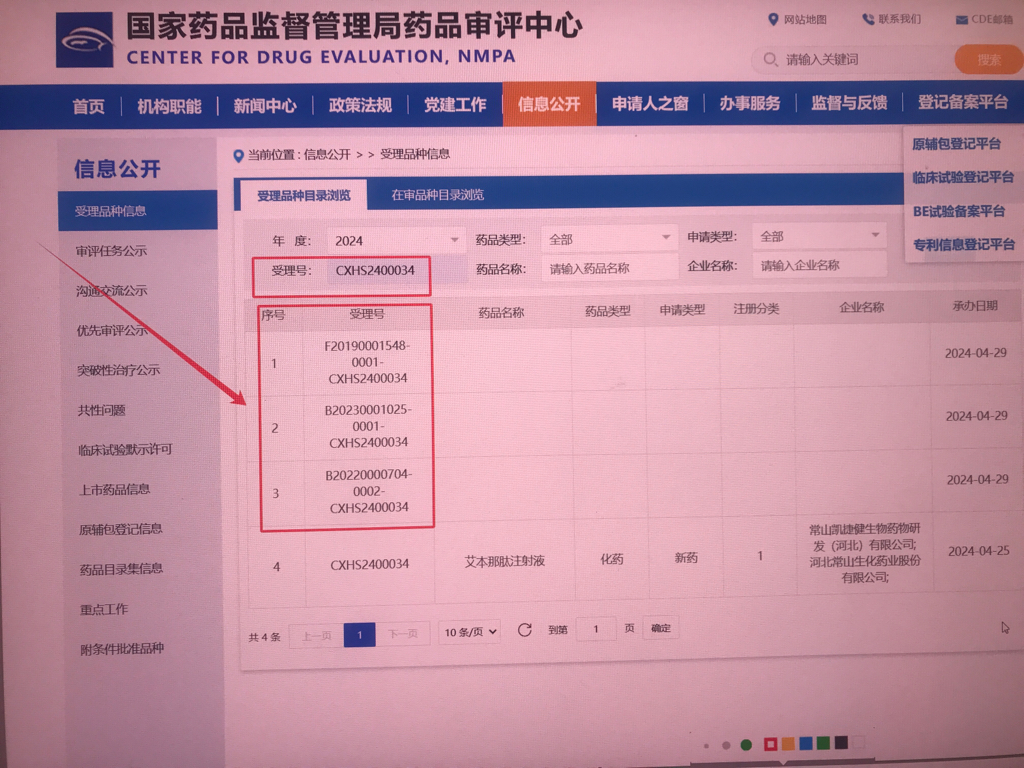Open 原辅包登记信息 in the sidebar

pos(120,529)
